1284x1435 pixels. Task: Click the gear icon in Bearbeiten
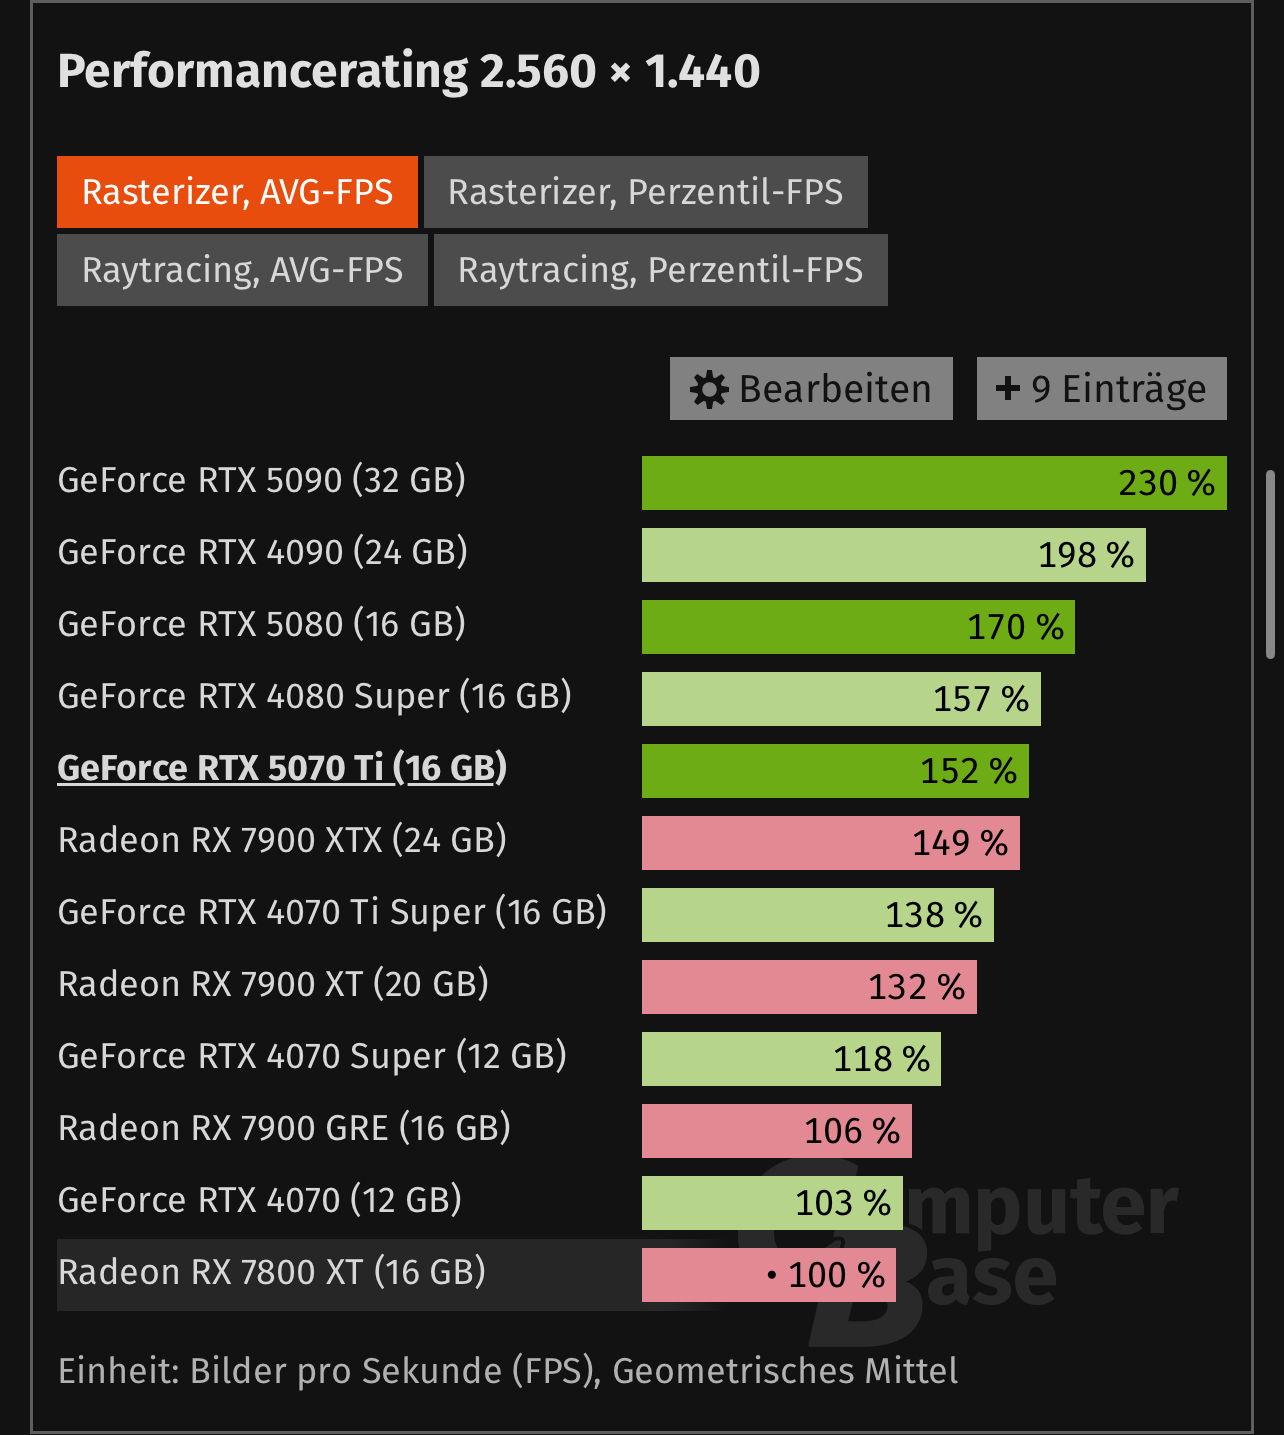(709, 389)
